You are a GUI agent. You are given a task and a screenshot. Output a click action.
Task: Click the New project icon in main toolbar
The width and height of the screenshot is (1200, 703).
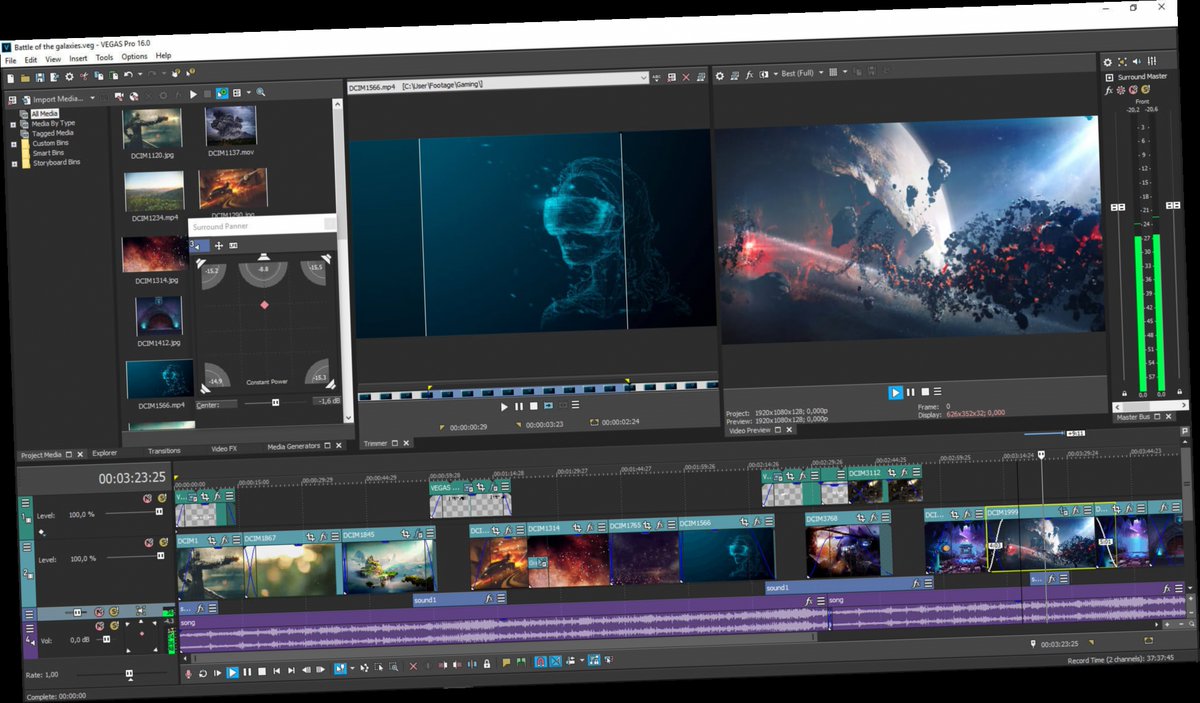click(10, 77)
